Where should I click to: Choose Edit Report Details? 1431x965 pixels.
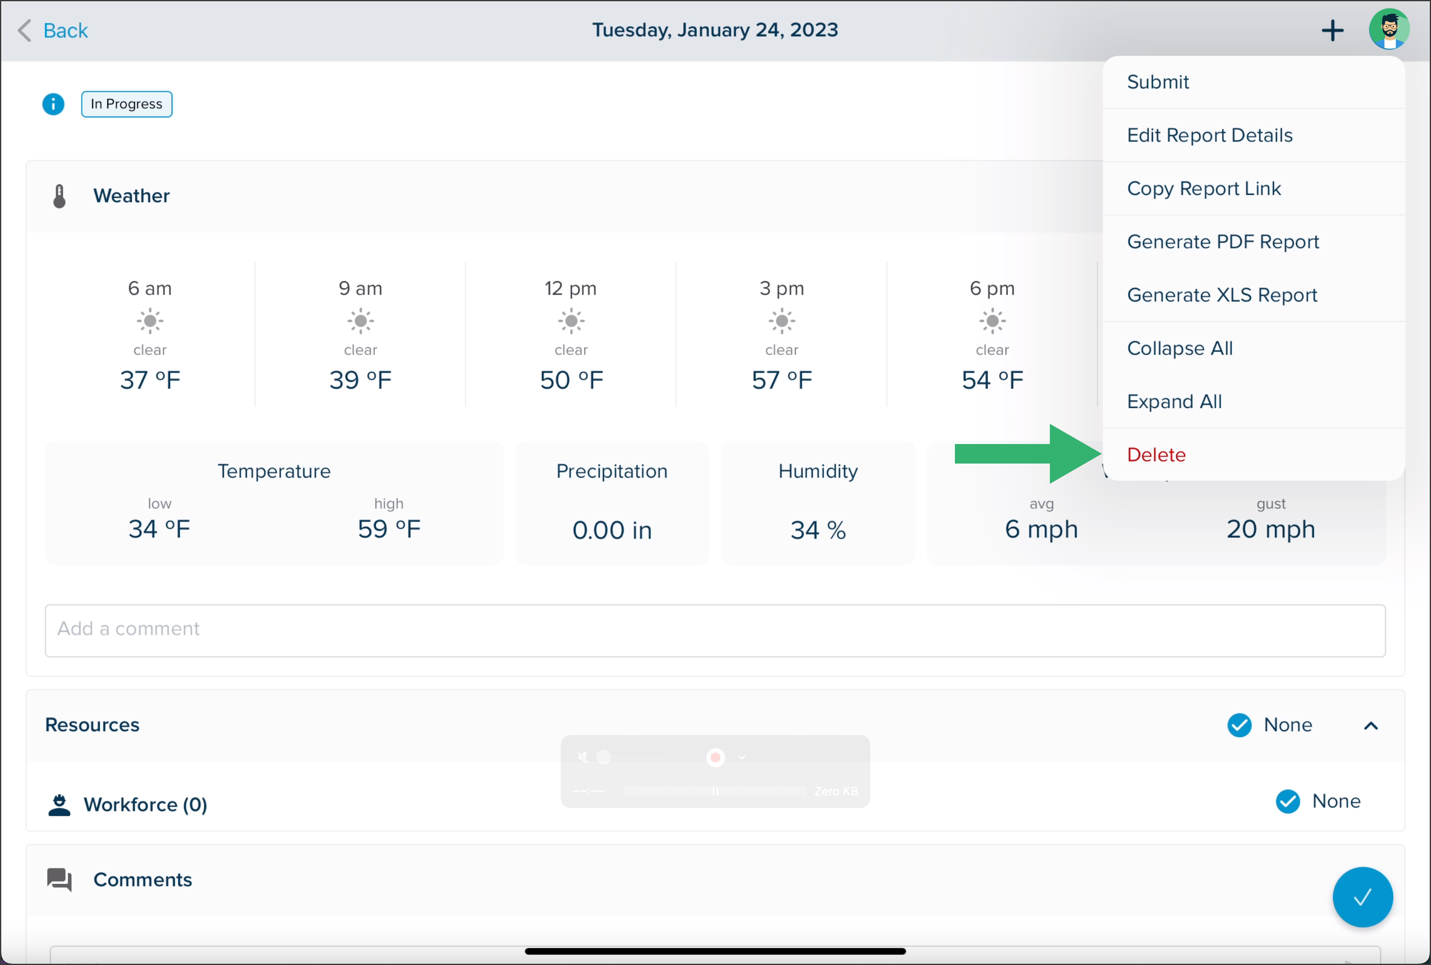(x=1254, y=135)
